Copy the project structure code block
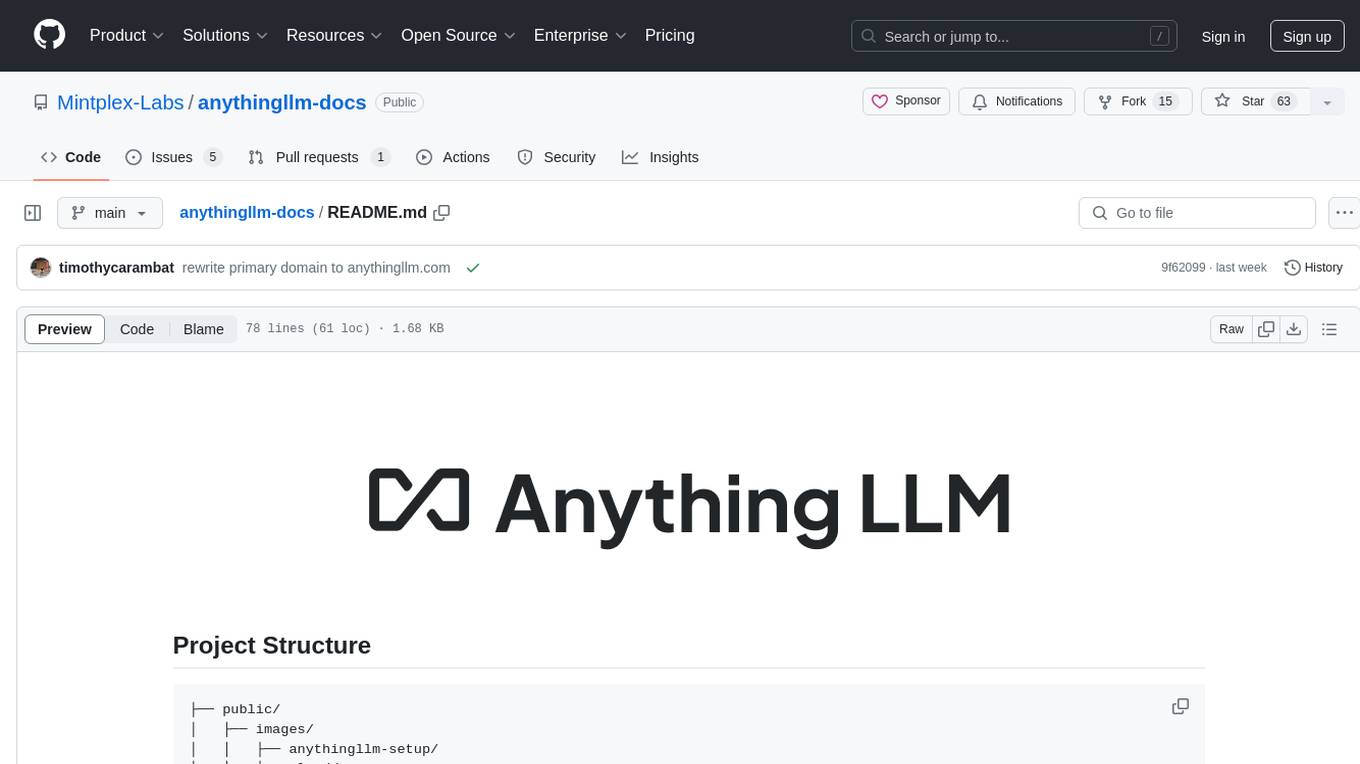This screenshot has width=1360, height=764. click(1180, 706)
